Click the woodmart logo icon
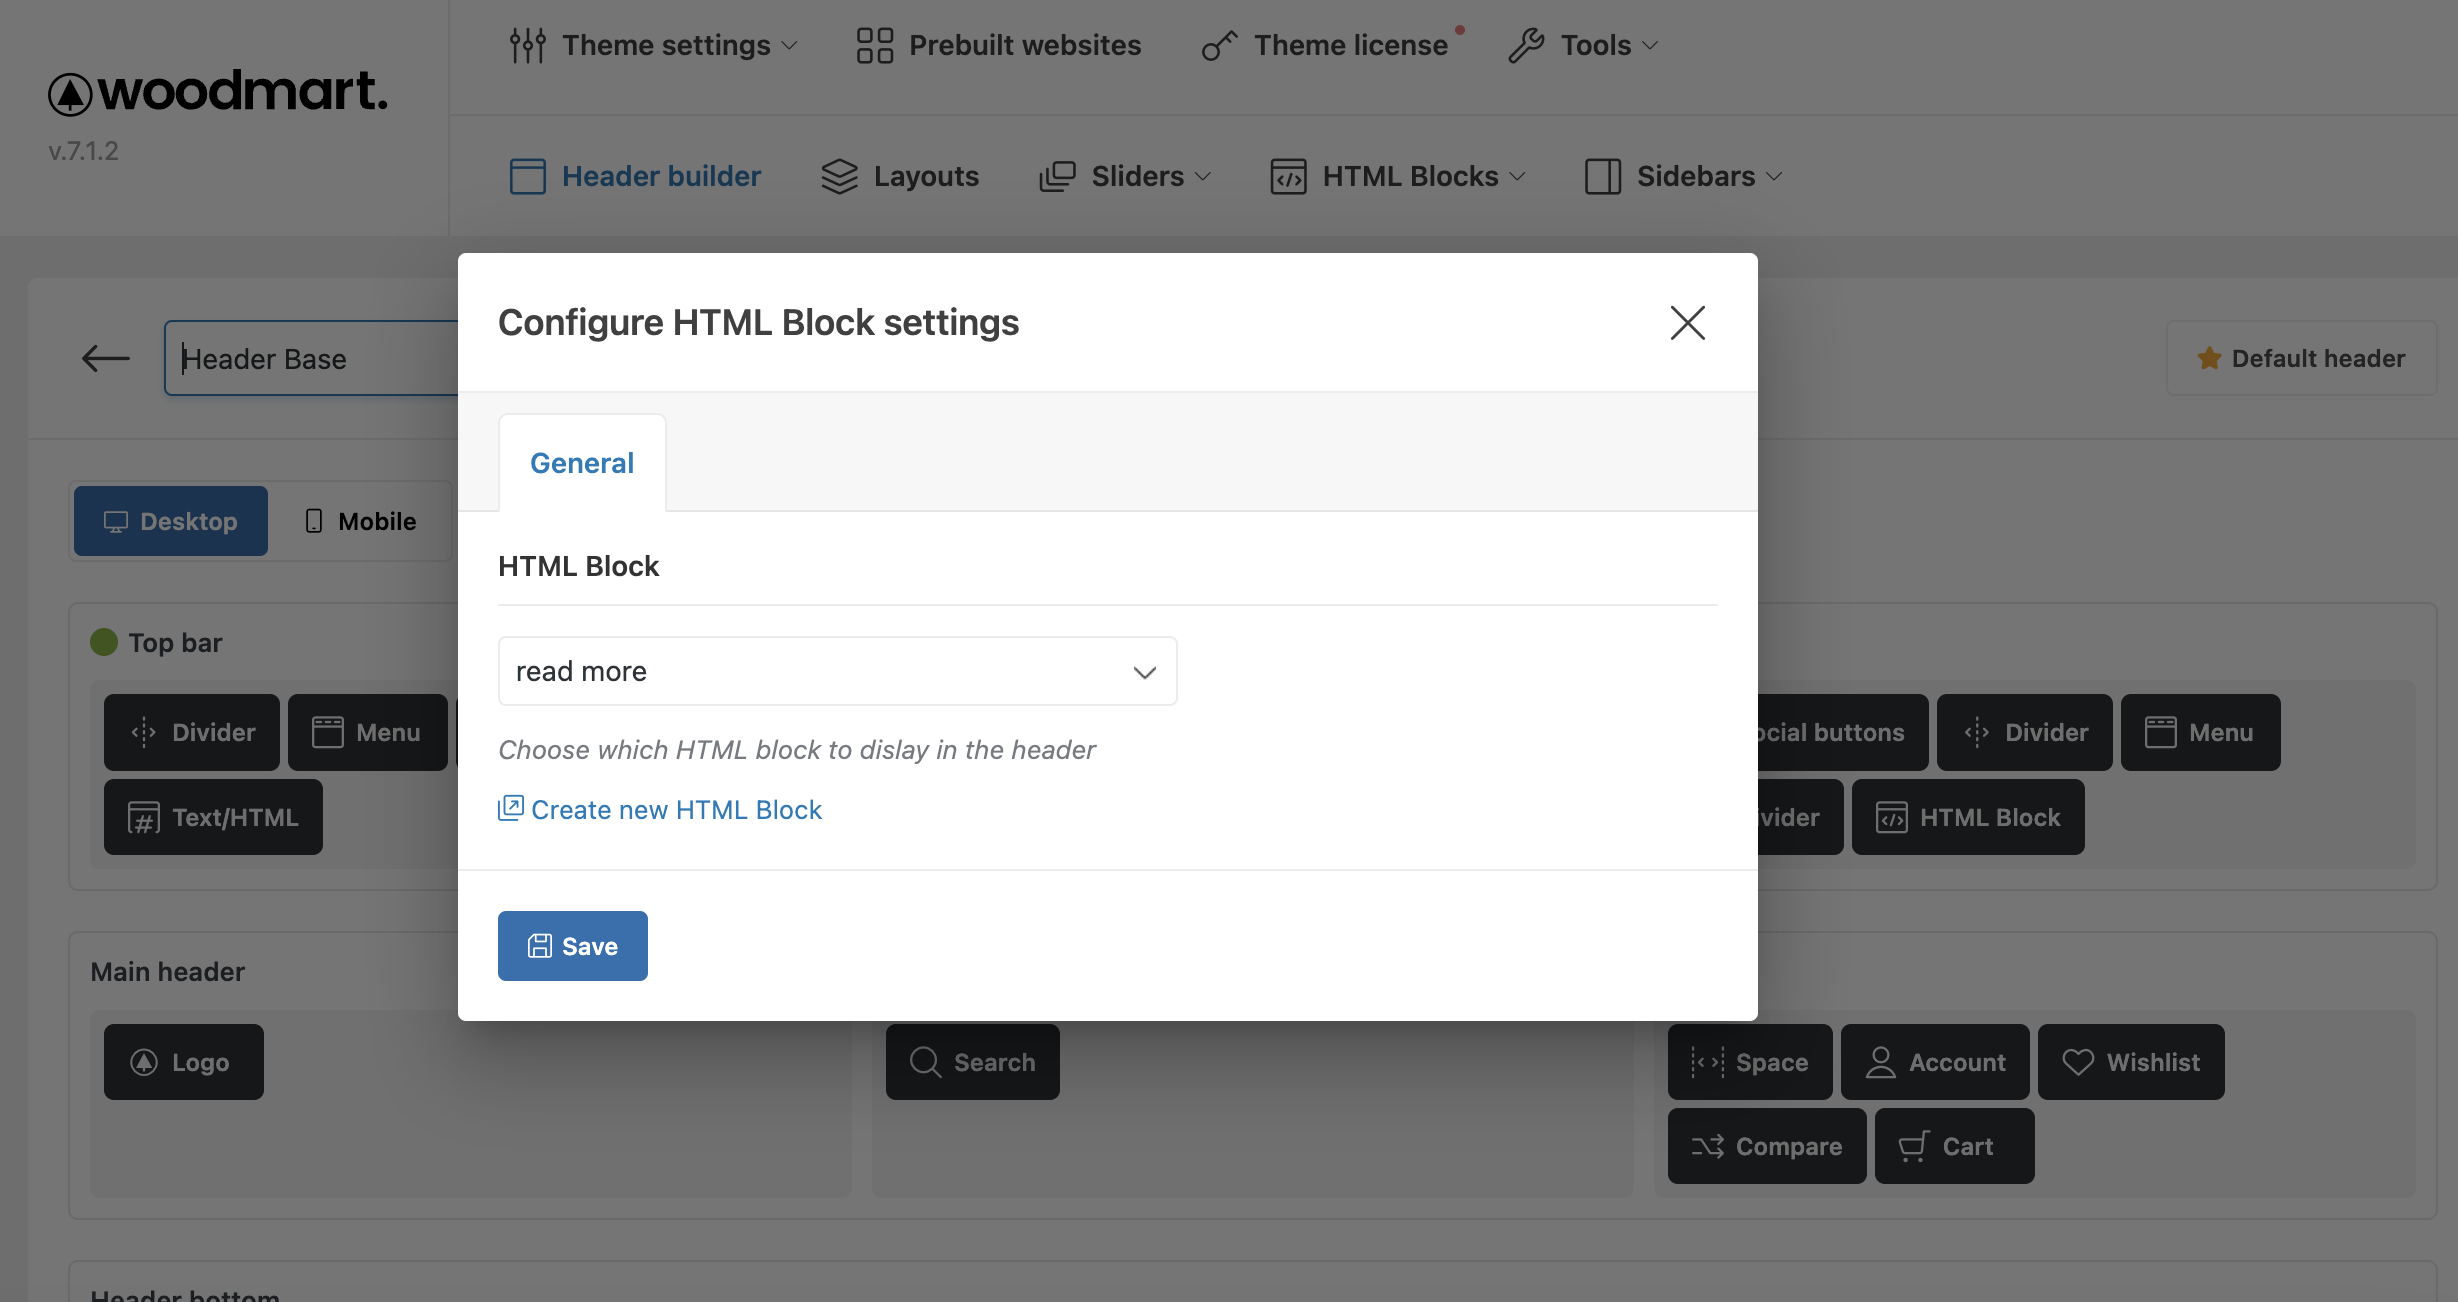The width and height of the screenshot is (2458, 1302). tap(70, 94)
